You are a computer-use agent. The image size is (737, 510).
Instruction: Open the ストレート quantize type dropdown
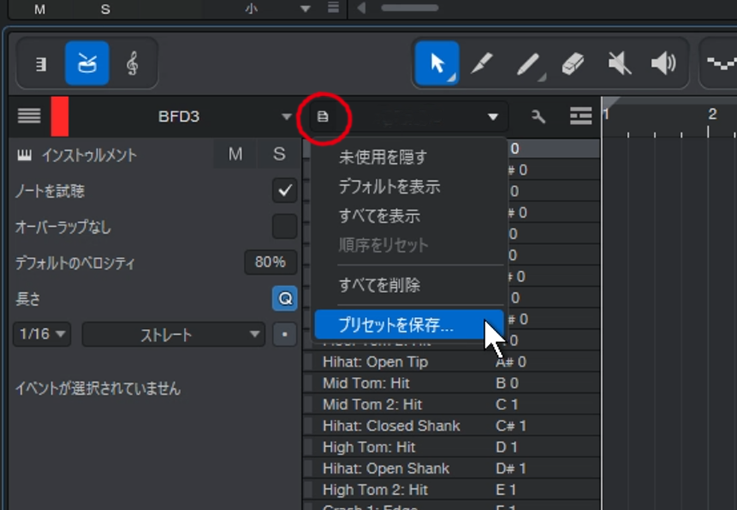[173, 335]
